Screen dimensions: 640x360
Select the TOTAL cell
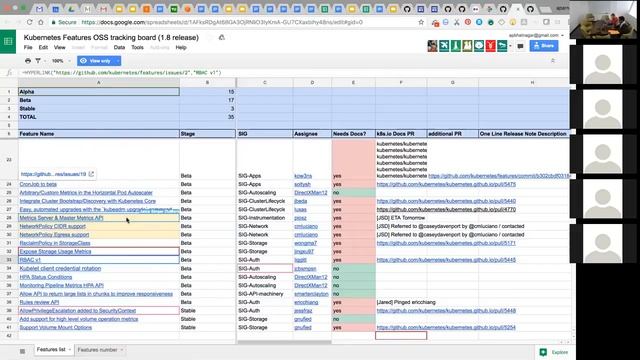(x=98, y=117)
